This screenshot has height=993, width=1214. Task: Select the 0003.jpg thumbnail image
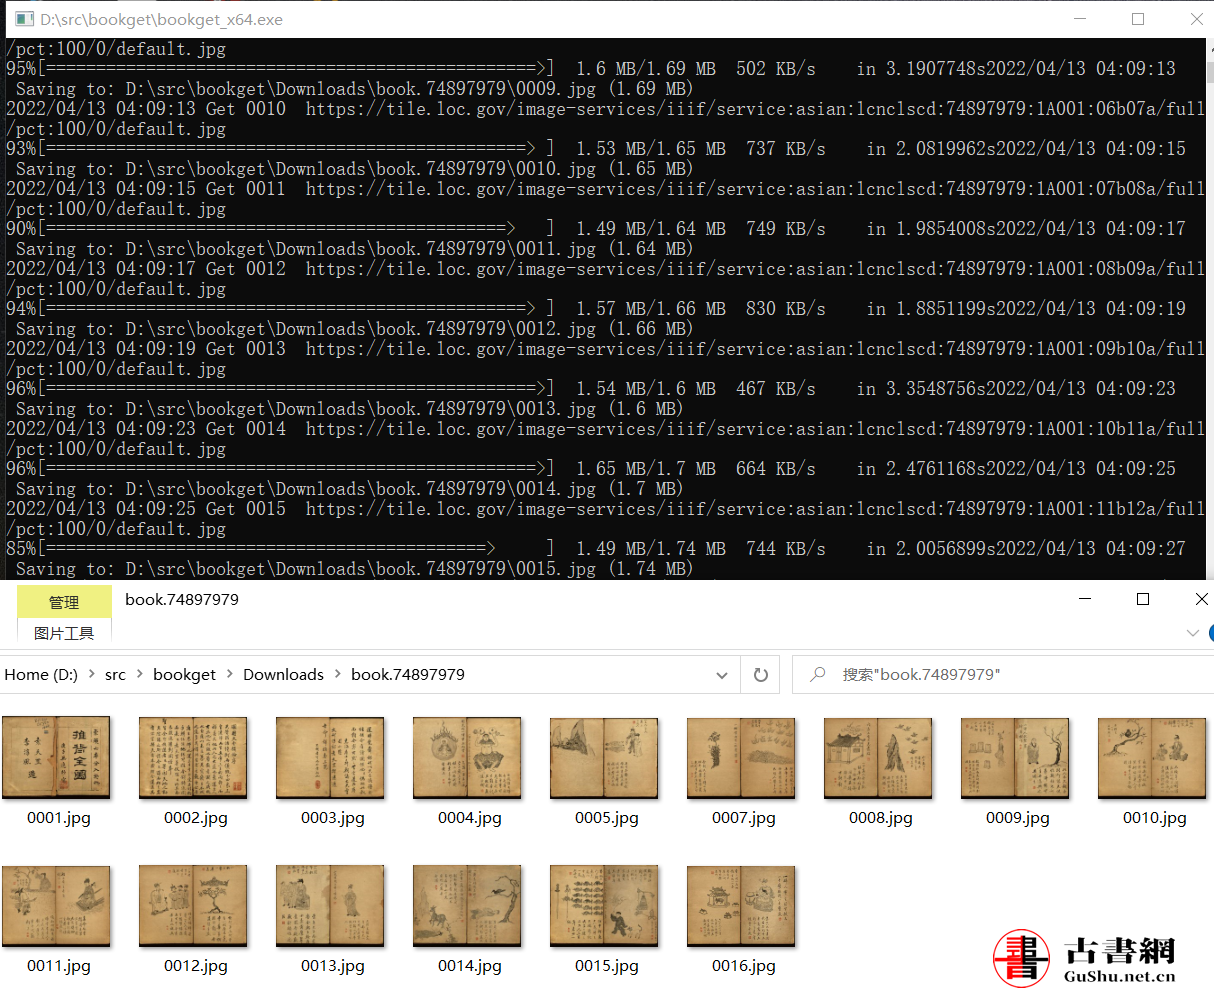pyautogui.click(x=330, y=758)
